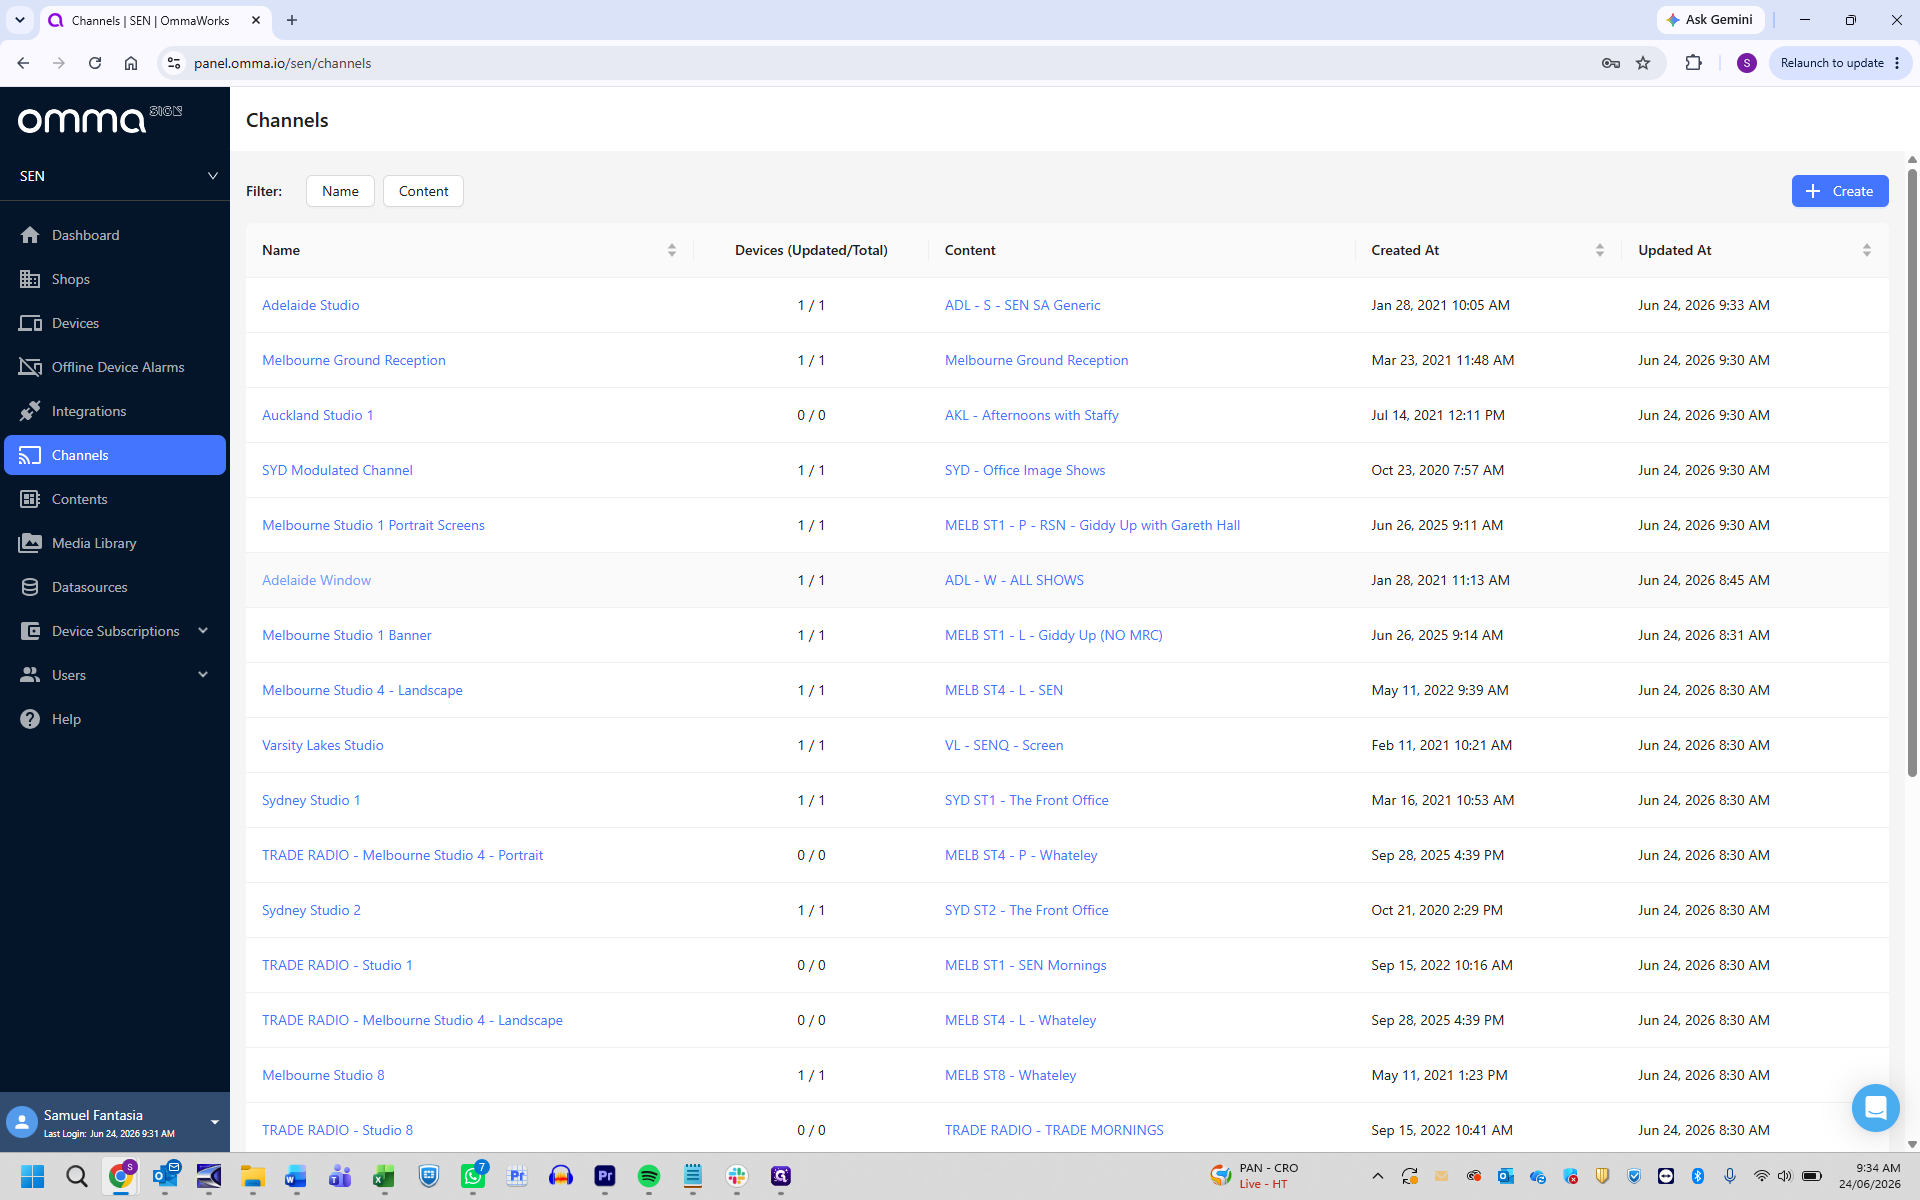
Task: Open Adelaide Studio channel link
Action: click(310, 305)
